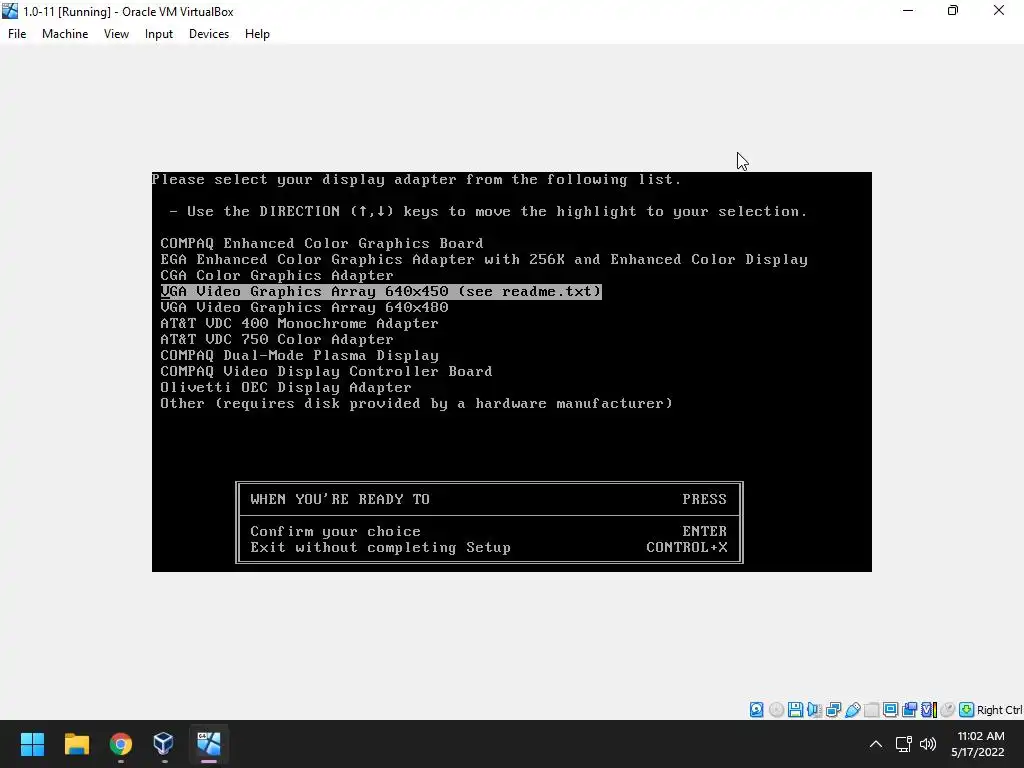Image resolution: width=1024 pixels, height=768 pixels.
Task: Minimize the VirtualBox window
Action: 908,10
